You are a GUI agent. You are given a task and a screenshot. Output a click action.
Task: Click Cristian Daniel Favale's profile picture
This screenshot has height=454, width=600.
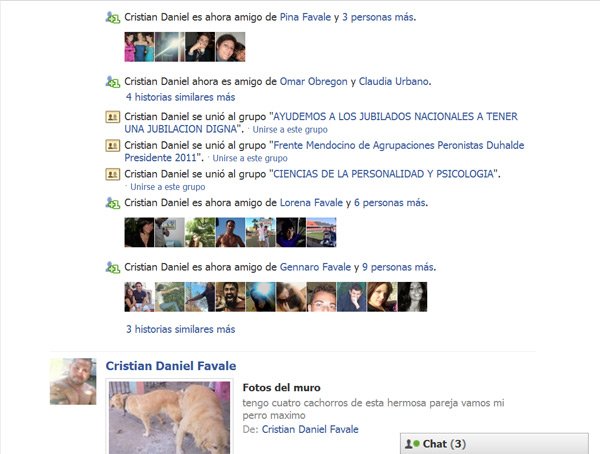[73, 381]
